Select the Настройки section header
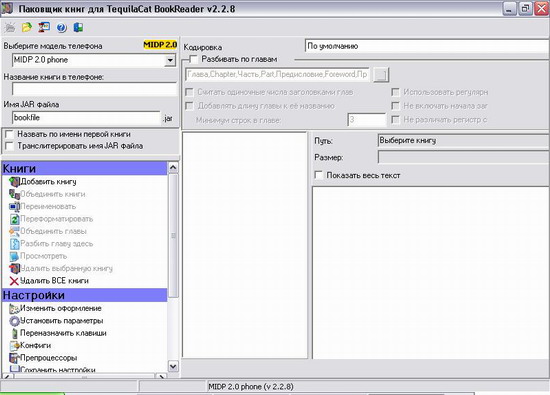Image resolution: width=550 pixels, height=395 pixels. pos(85,295)
